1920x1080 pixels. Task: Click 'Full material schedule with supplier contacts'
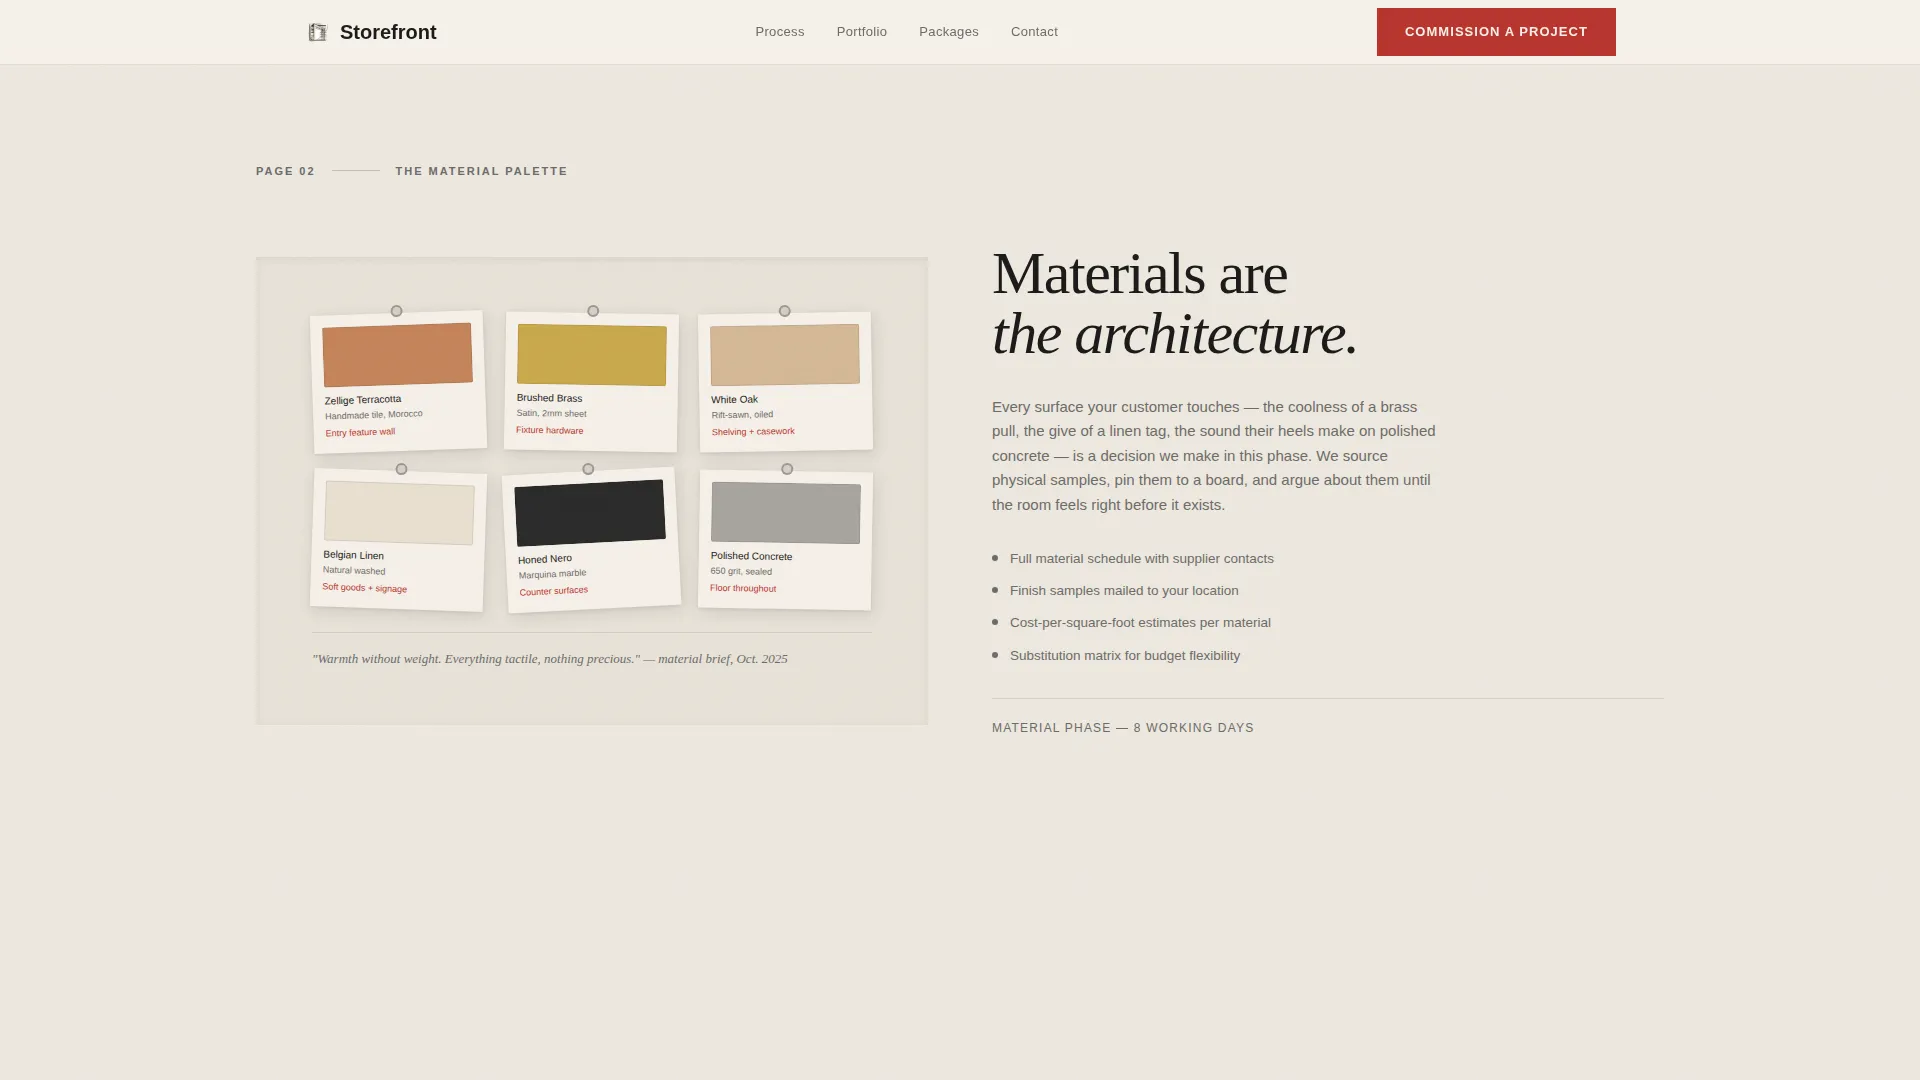point(1141,559)
